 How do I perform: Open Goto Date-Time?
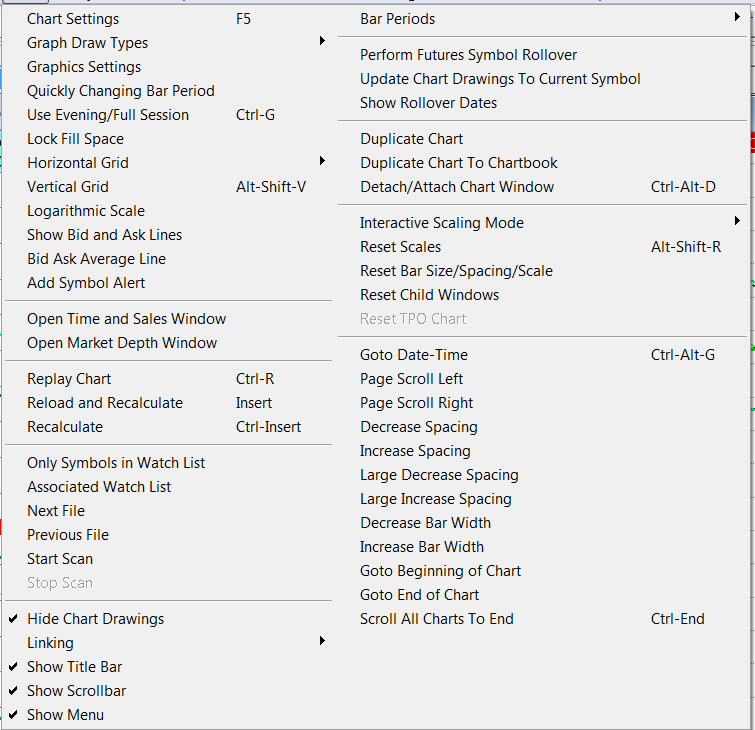[543, 355]
